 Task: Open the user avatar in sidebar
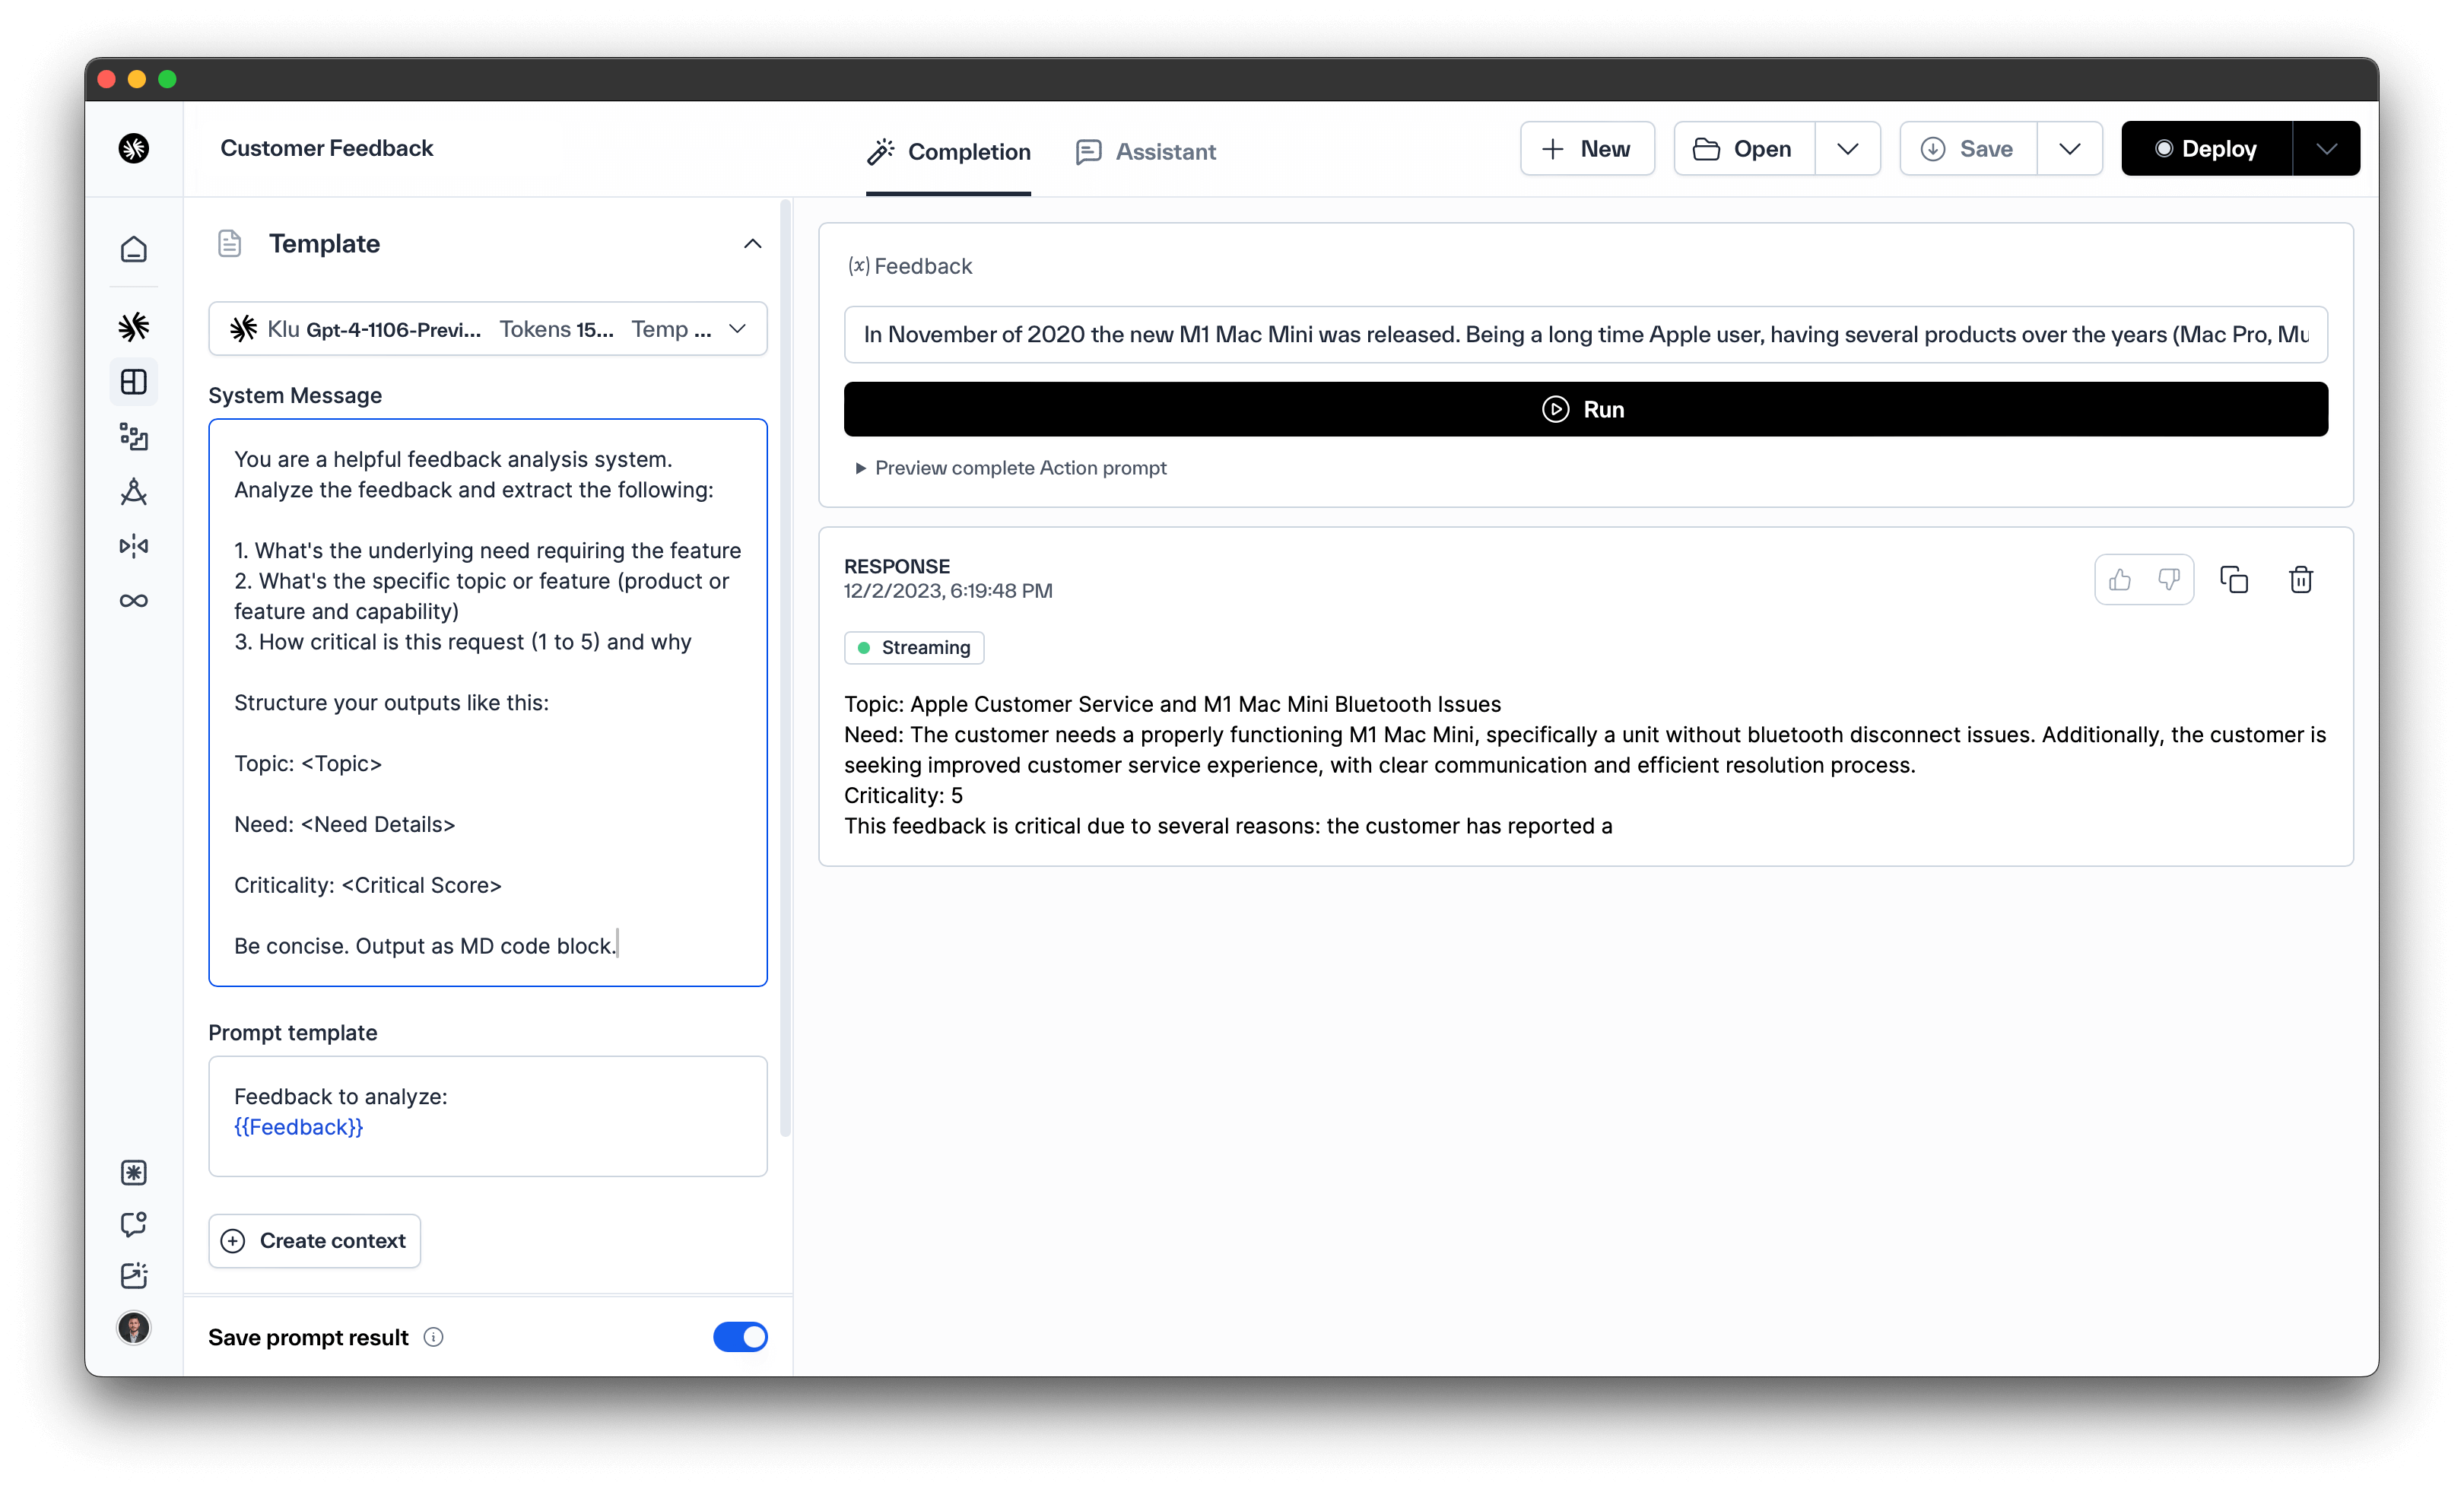click(134, 1328)
